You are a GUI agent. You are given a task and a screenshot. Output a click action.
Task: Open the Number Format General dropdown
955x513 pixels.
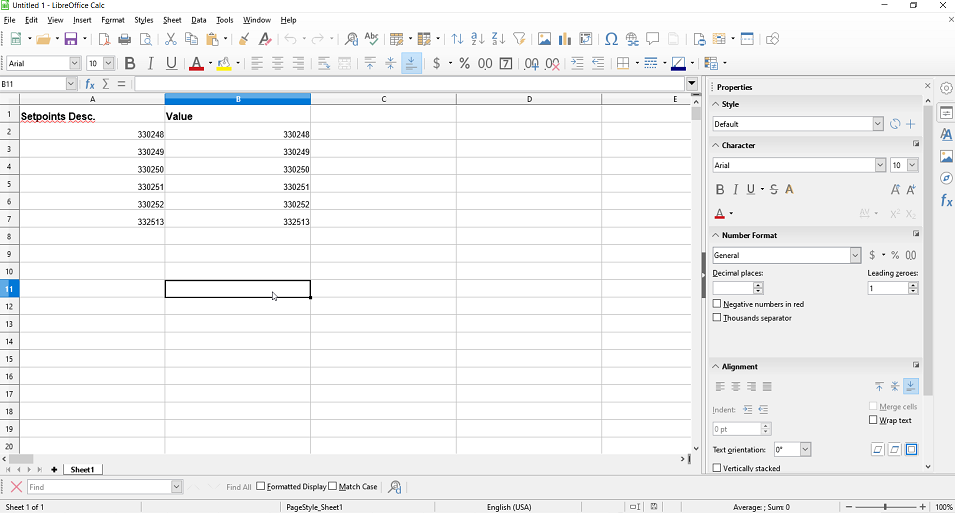pyautogui.click(x=855, y=255)
